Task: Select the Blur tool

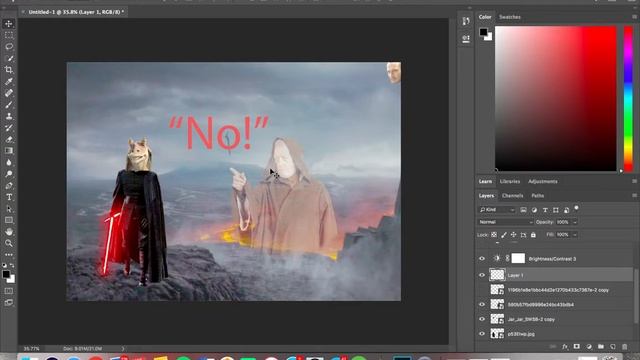Action: 9,162
